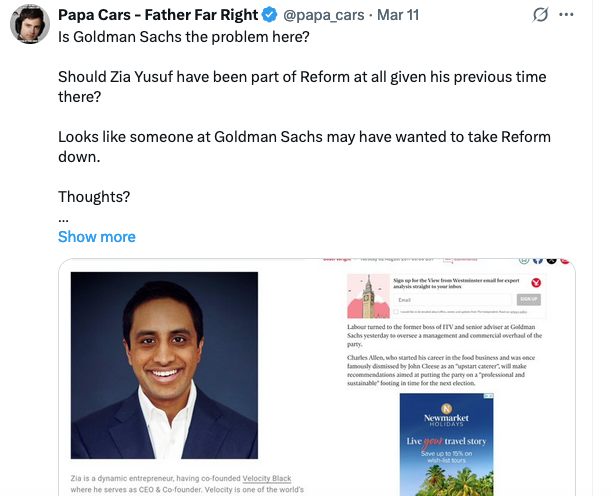This screenshot has width=611, height=496.
Task: Open Papa Cars profile avatar
Action: coord(31,24)
